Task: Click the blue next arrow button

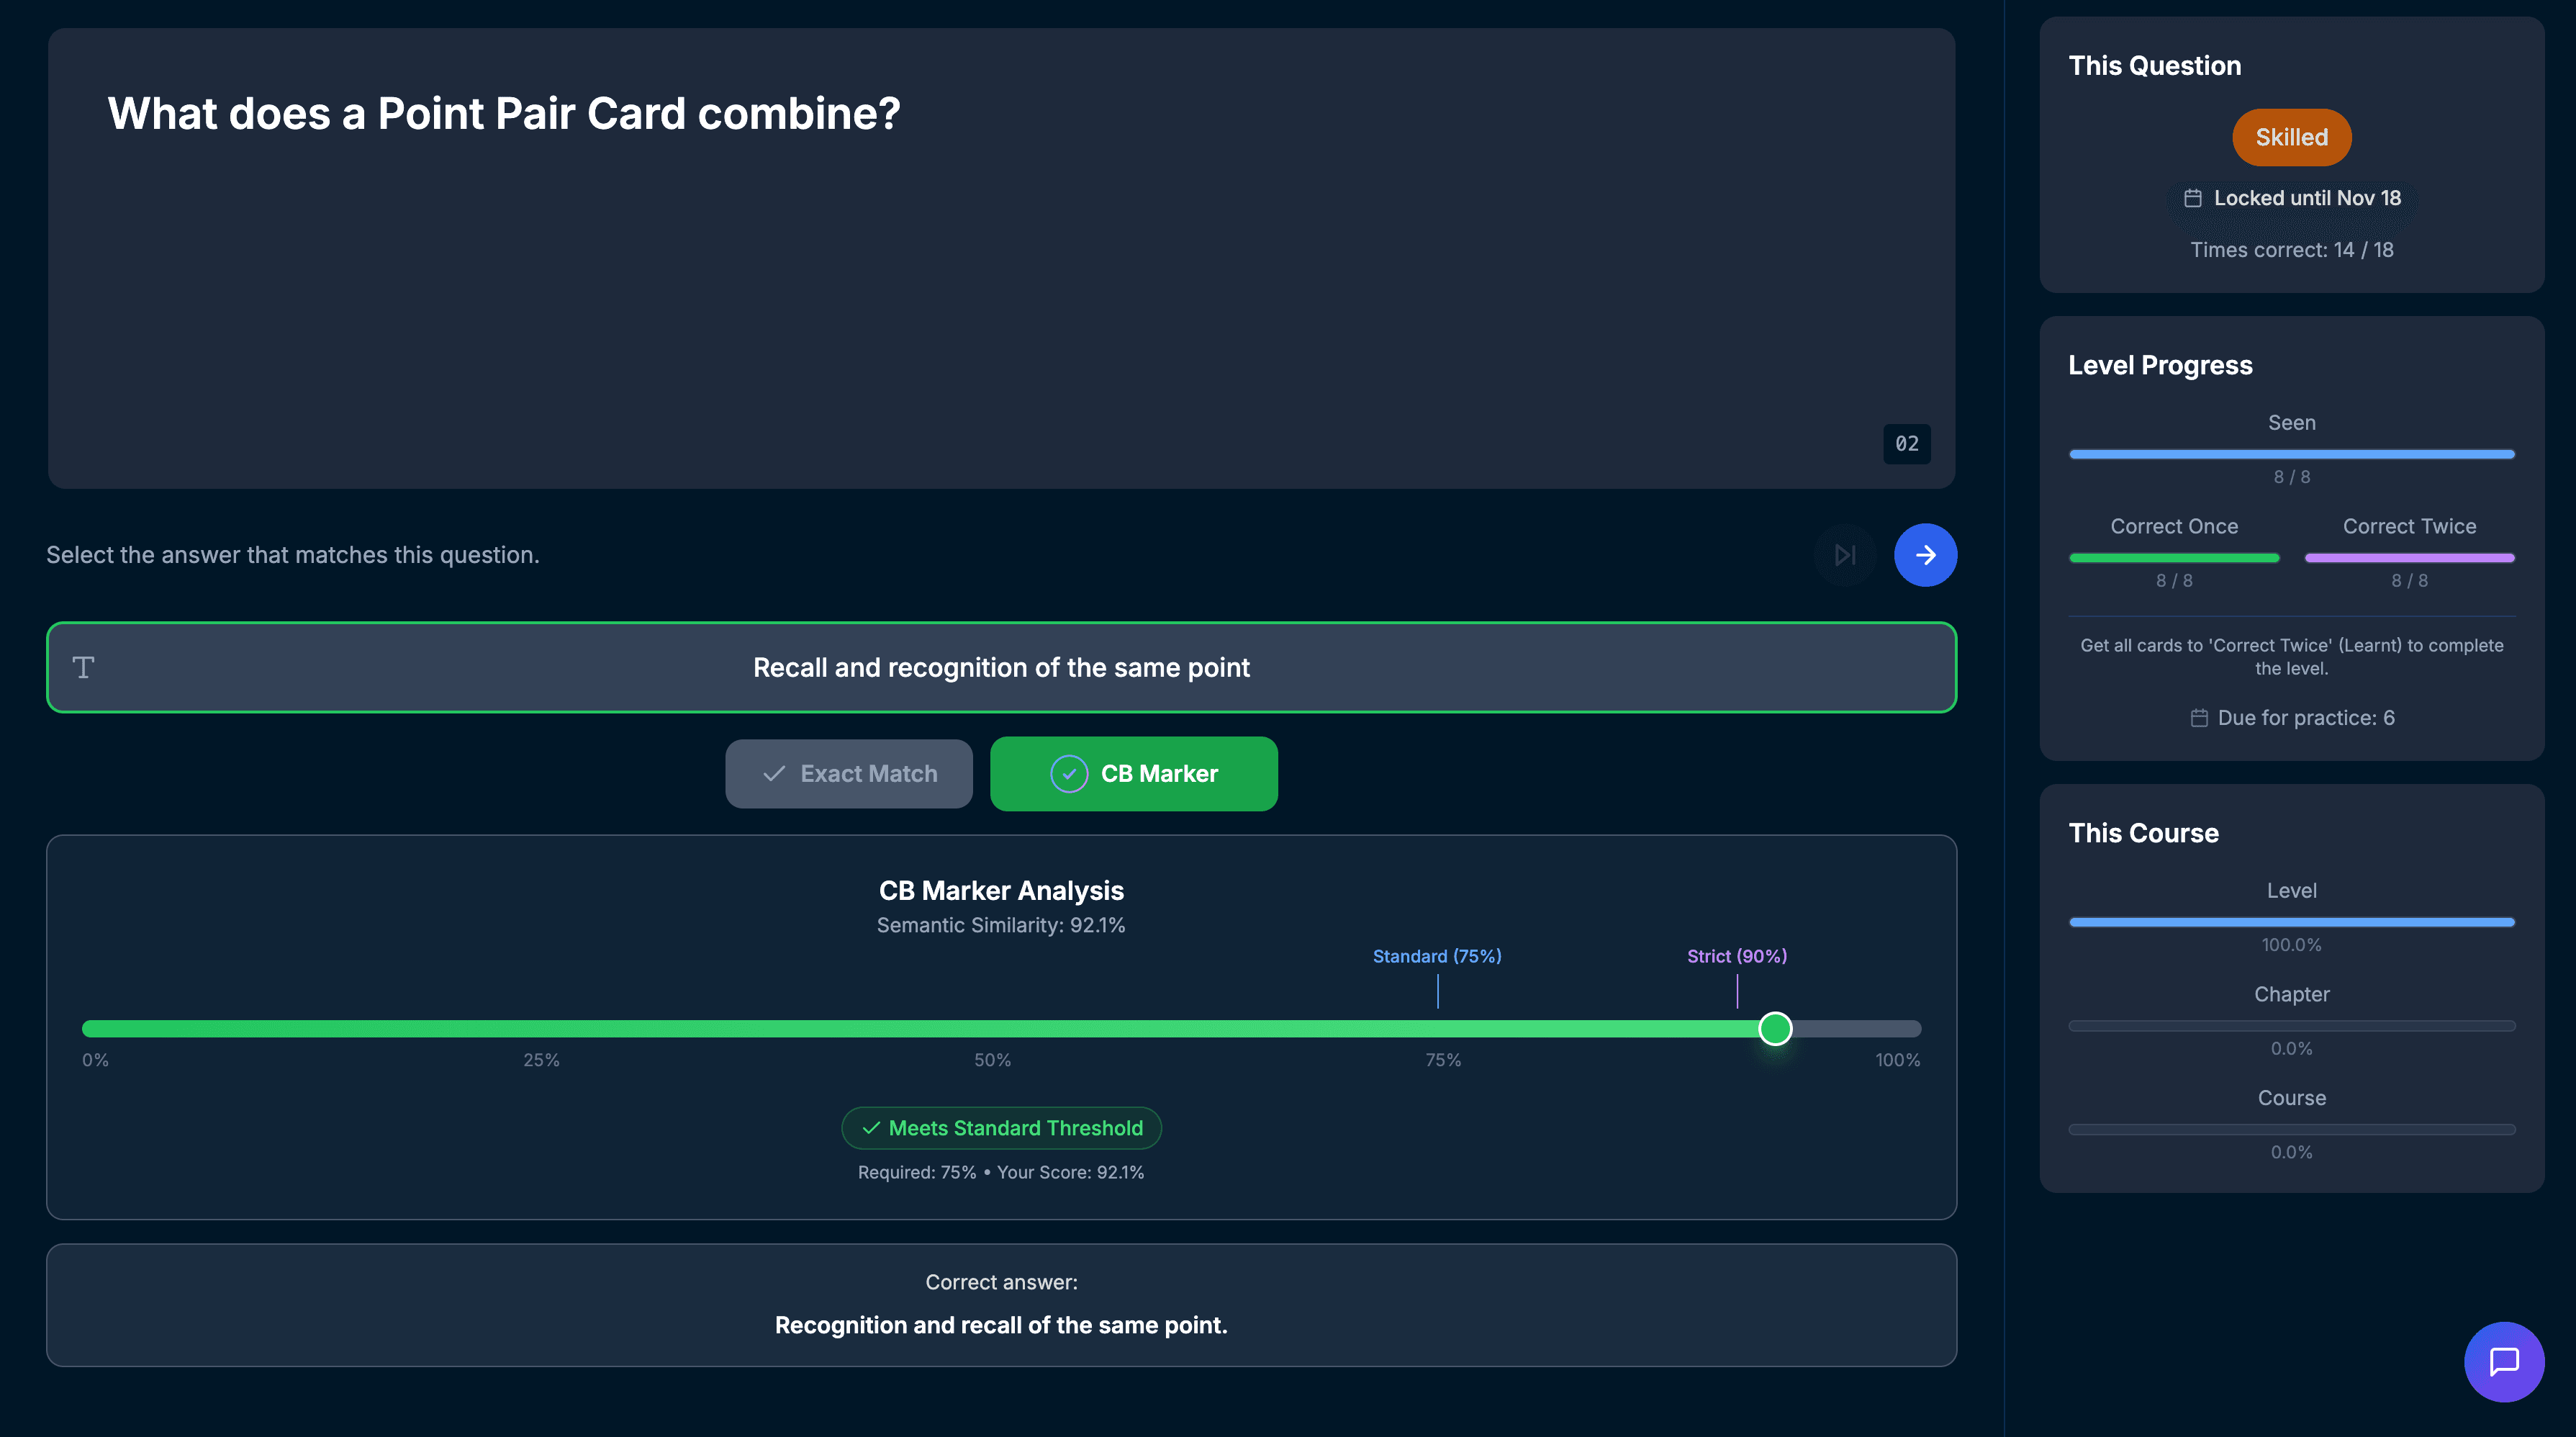Action: (1925, 555)
